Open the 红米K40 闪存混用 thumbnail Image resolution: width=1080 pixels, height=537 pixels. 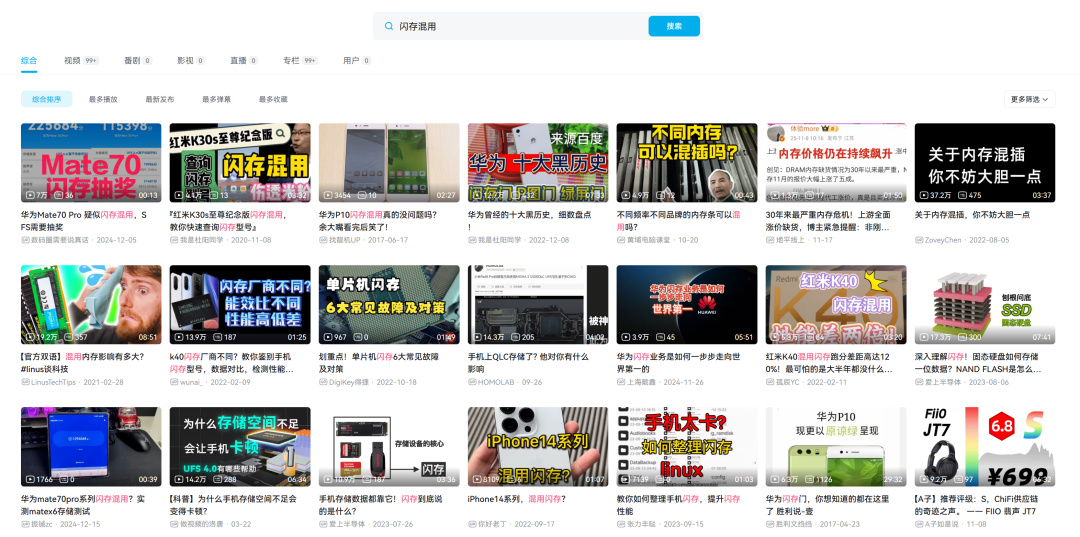pos(836,304)
